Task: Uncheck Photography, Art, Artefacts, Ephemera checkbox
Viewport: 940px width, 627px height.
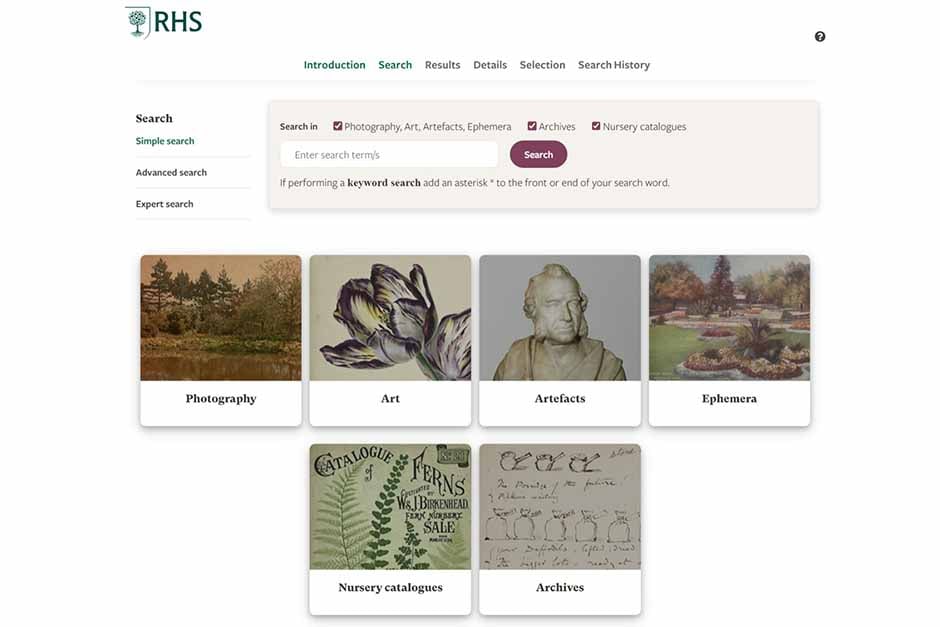Action: [338, 126]
